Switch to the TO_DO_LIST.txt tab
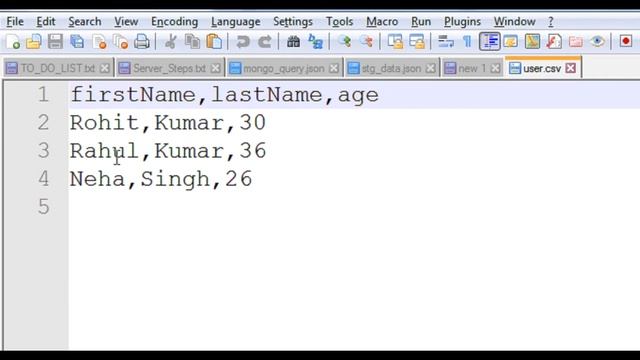The height and width of the screenshot is (360, 640). [57, 68]
